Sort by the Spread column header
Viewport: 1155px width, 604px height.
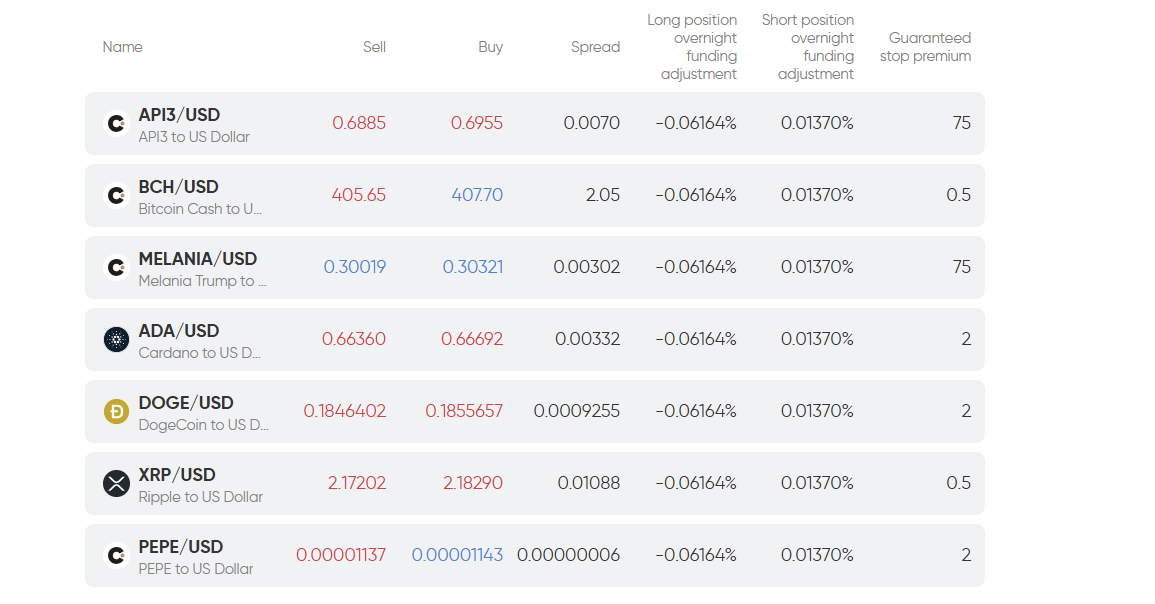(x=595, y=47)
